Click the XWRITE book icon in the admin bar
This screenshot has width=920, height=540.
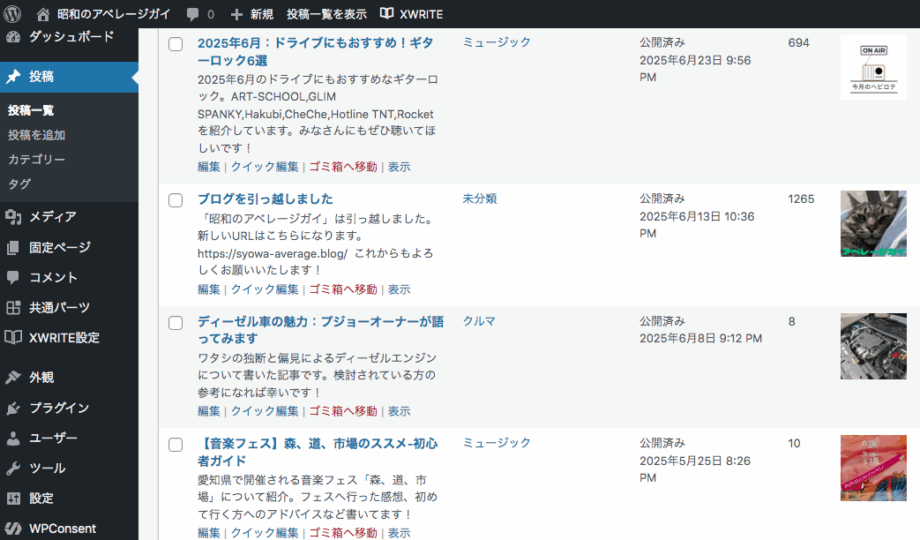click(x=387, y=14)
